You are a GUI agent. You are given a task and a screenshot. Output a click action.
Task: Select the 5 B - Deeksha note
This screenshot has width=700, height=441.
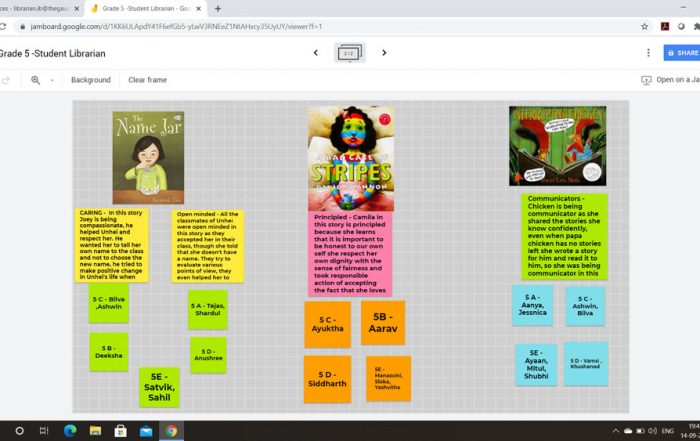(108, 352)
